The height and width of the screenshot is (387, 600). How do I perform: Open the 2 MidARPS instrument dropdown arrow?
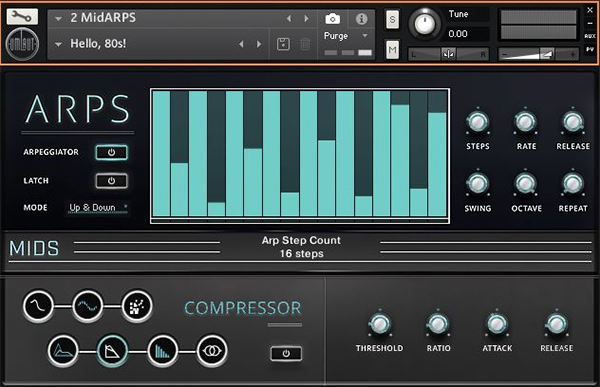coord(58,18)
